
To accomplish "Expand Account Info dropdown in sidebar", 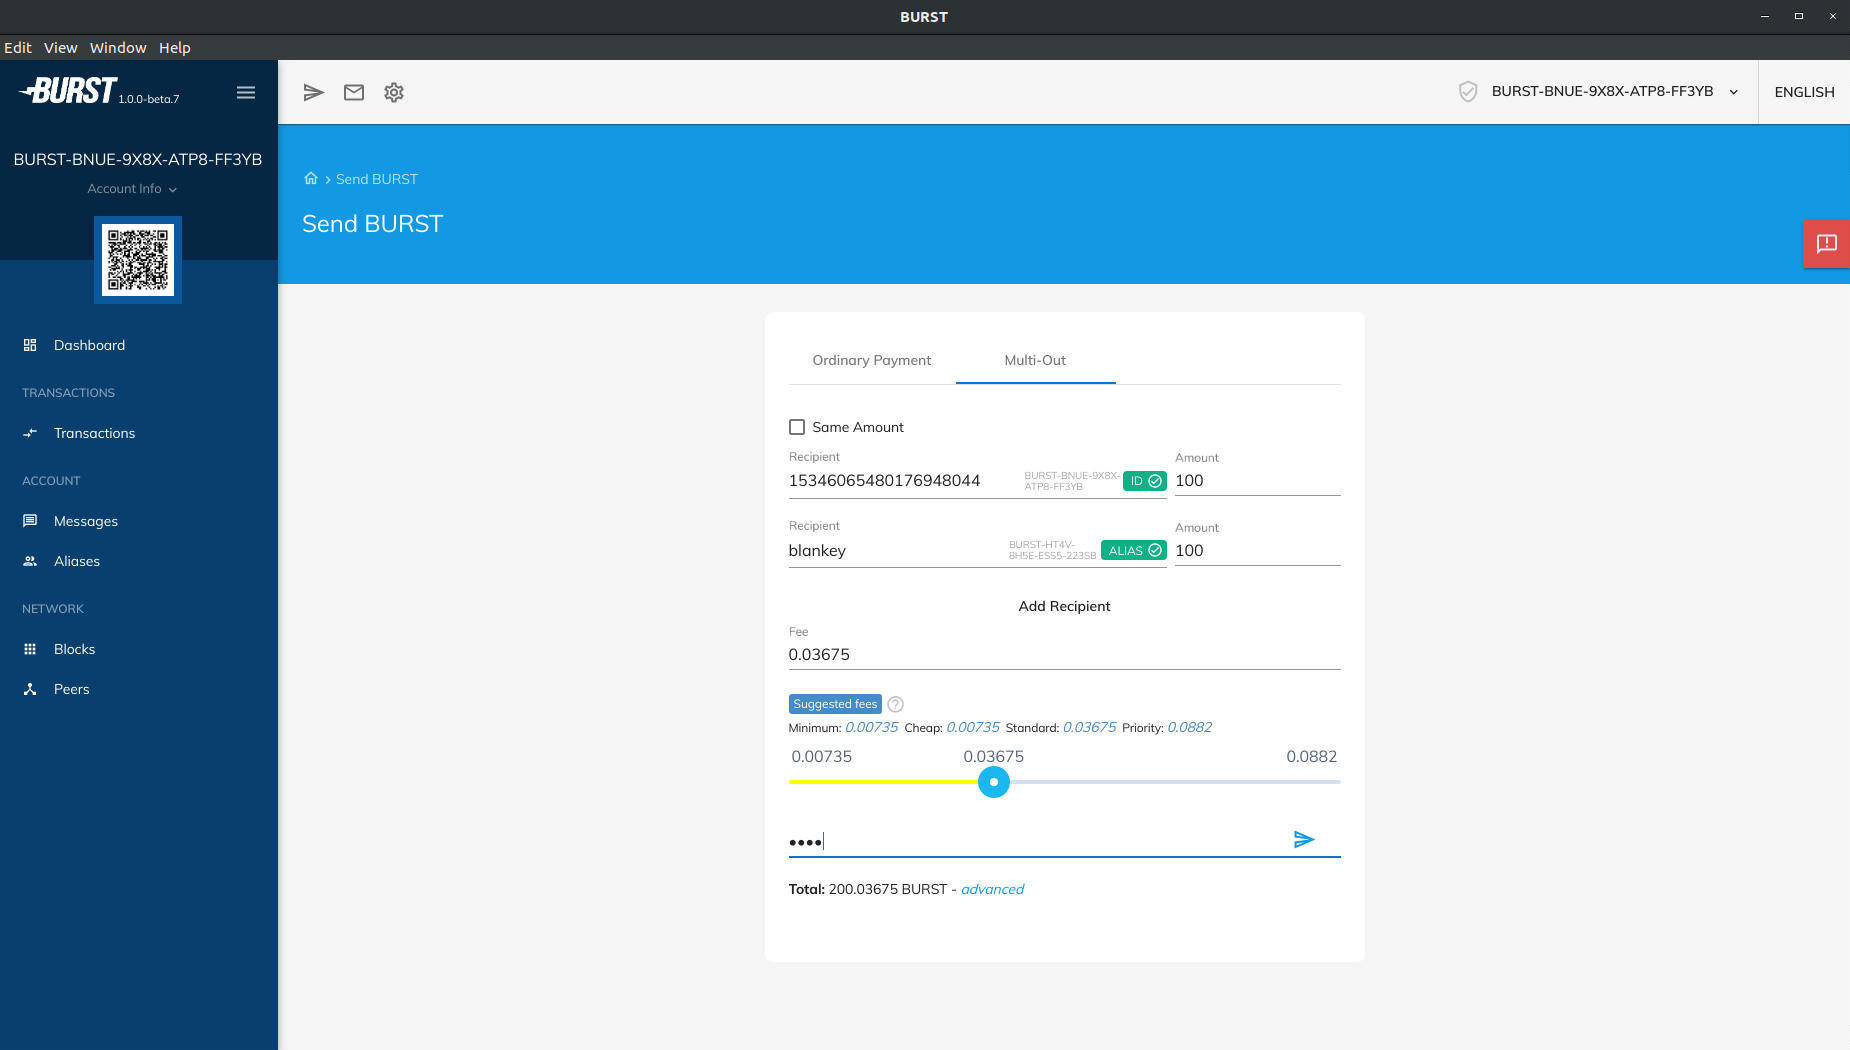I will pos(132,189).
